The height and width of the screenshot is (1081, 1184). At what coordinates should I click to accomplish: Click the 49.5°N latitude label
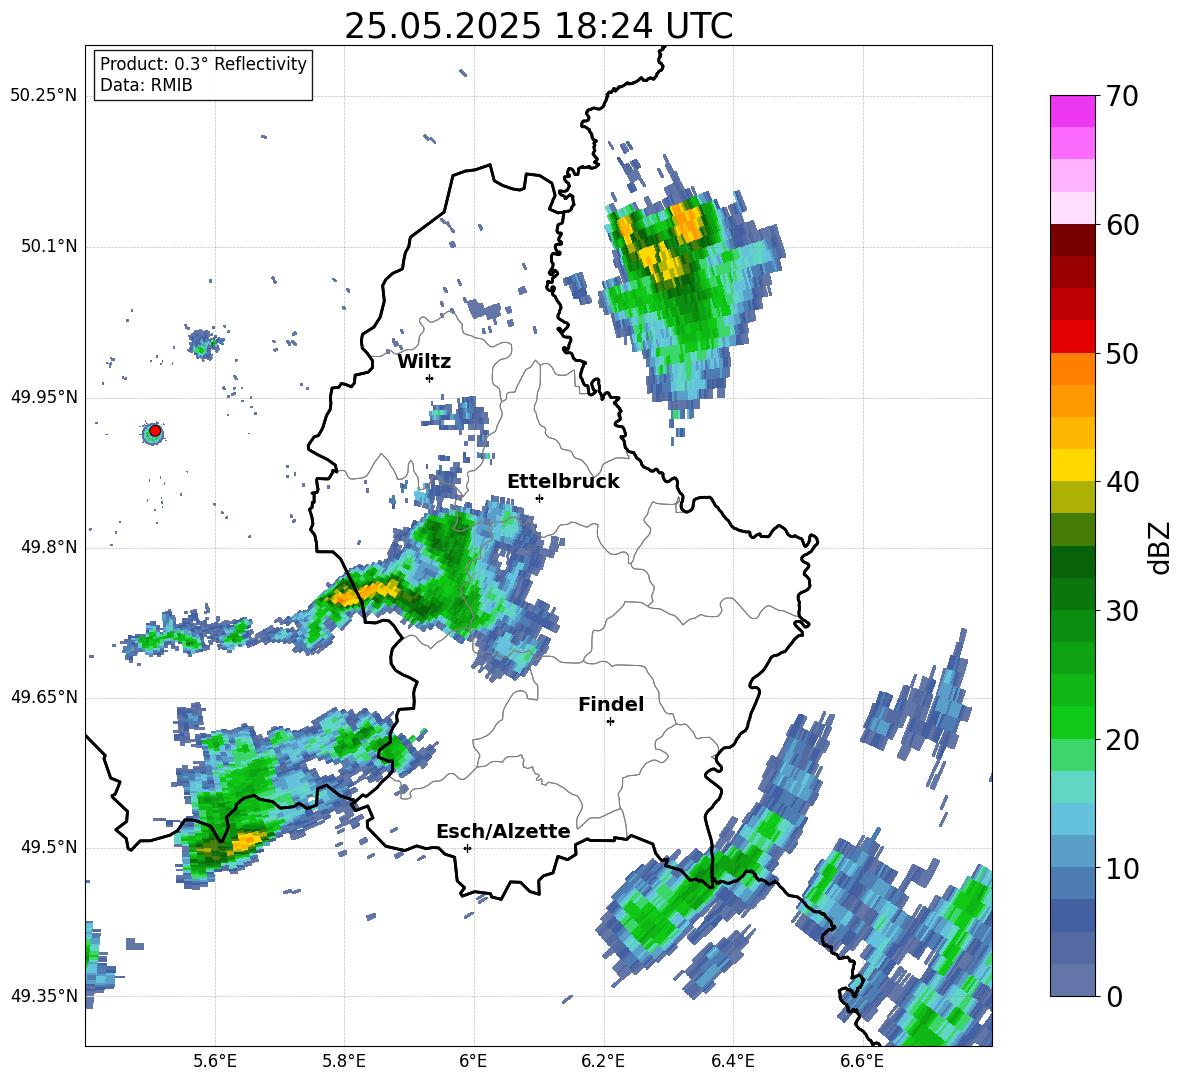(48, 847)
